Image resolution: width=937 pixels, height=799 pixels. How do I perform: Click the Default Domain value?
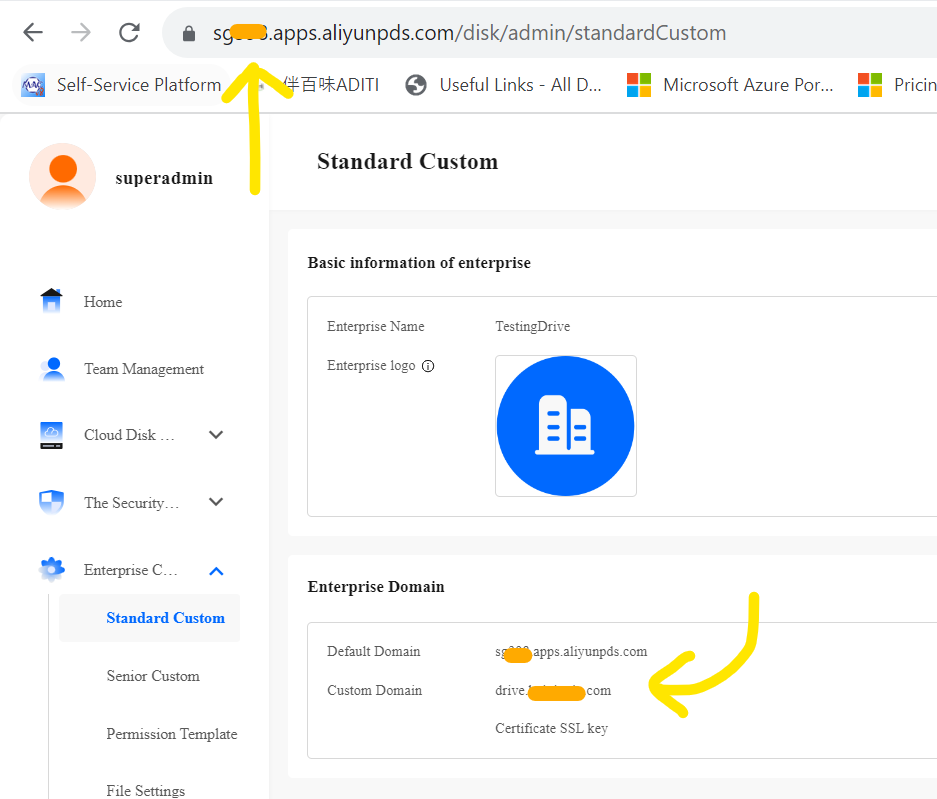tap(571, 652)
